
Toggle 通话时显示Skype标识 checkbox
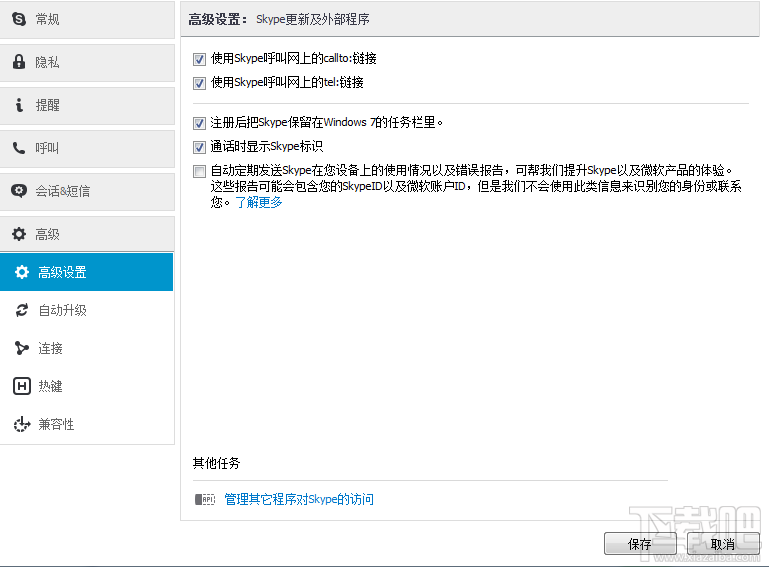(x=199, y=147)
